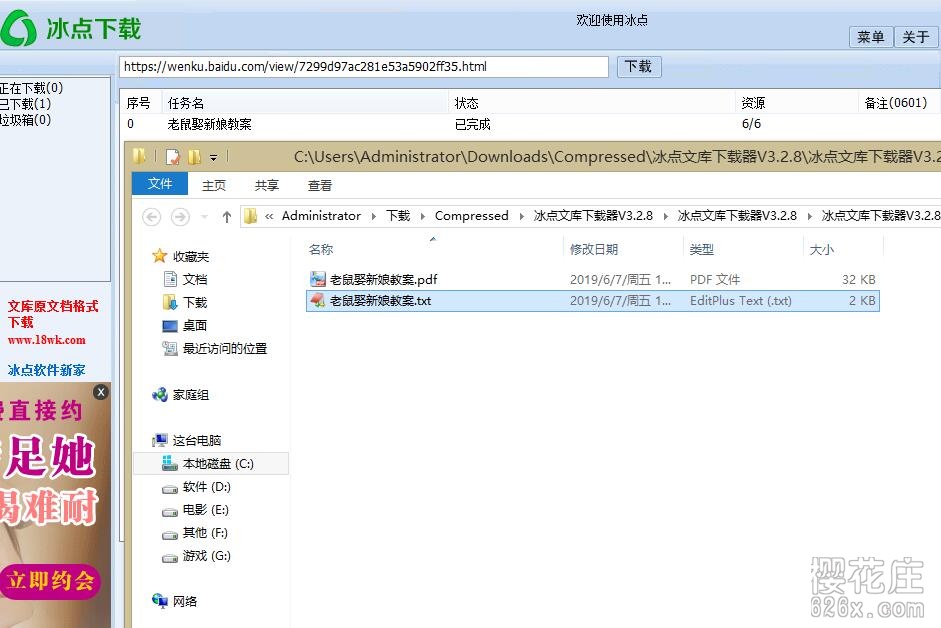Select 垃圾箱(0) in left list
941x628 pixels.
[x=25, y=119]
